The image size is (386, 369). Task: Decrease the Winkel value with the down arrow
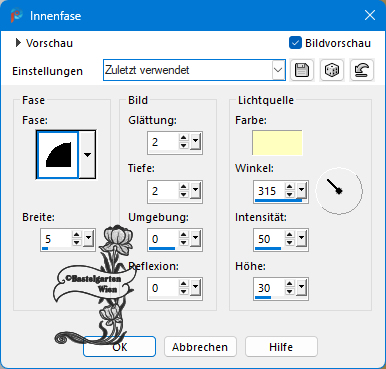(x=290, y=194)
